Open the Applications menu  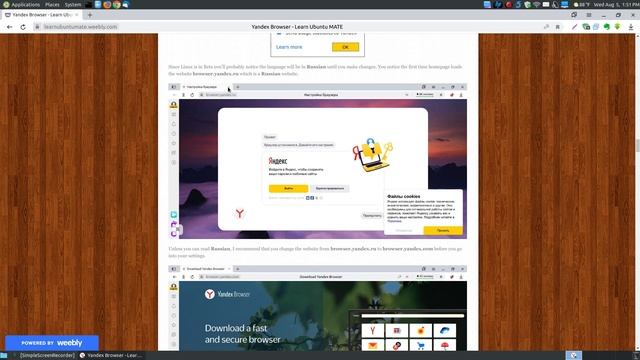pos(21,4)
